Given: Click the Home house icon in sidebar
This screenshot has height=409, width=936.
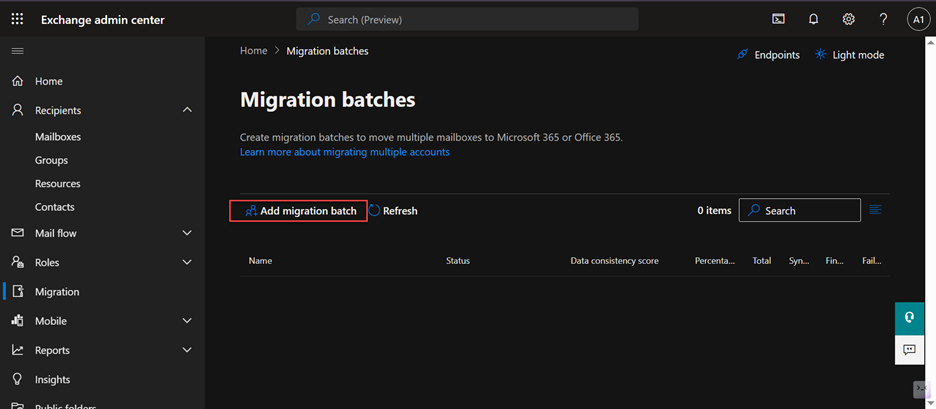Looking at the screenshot, I should click(18, 81).
